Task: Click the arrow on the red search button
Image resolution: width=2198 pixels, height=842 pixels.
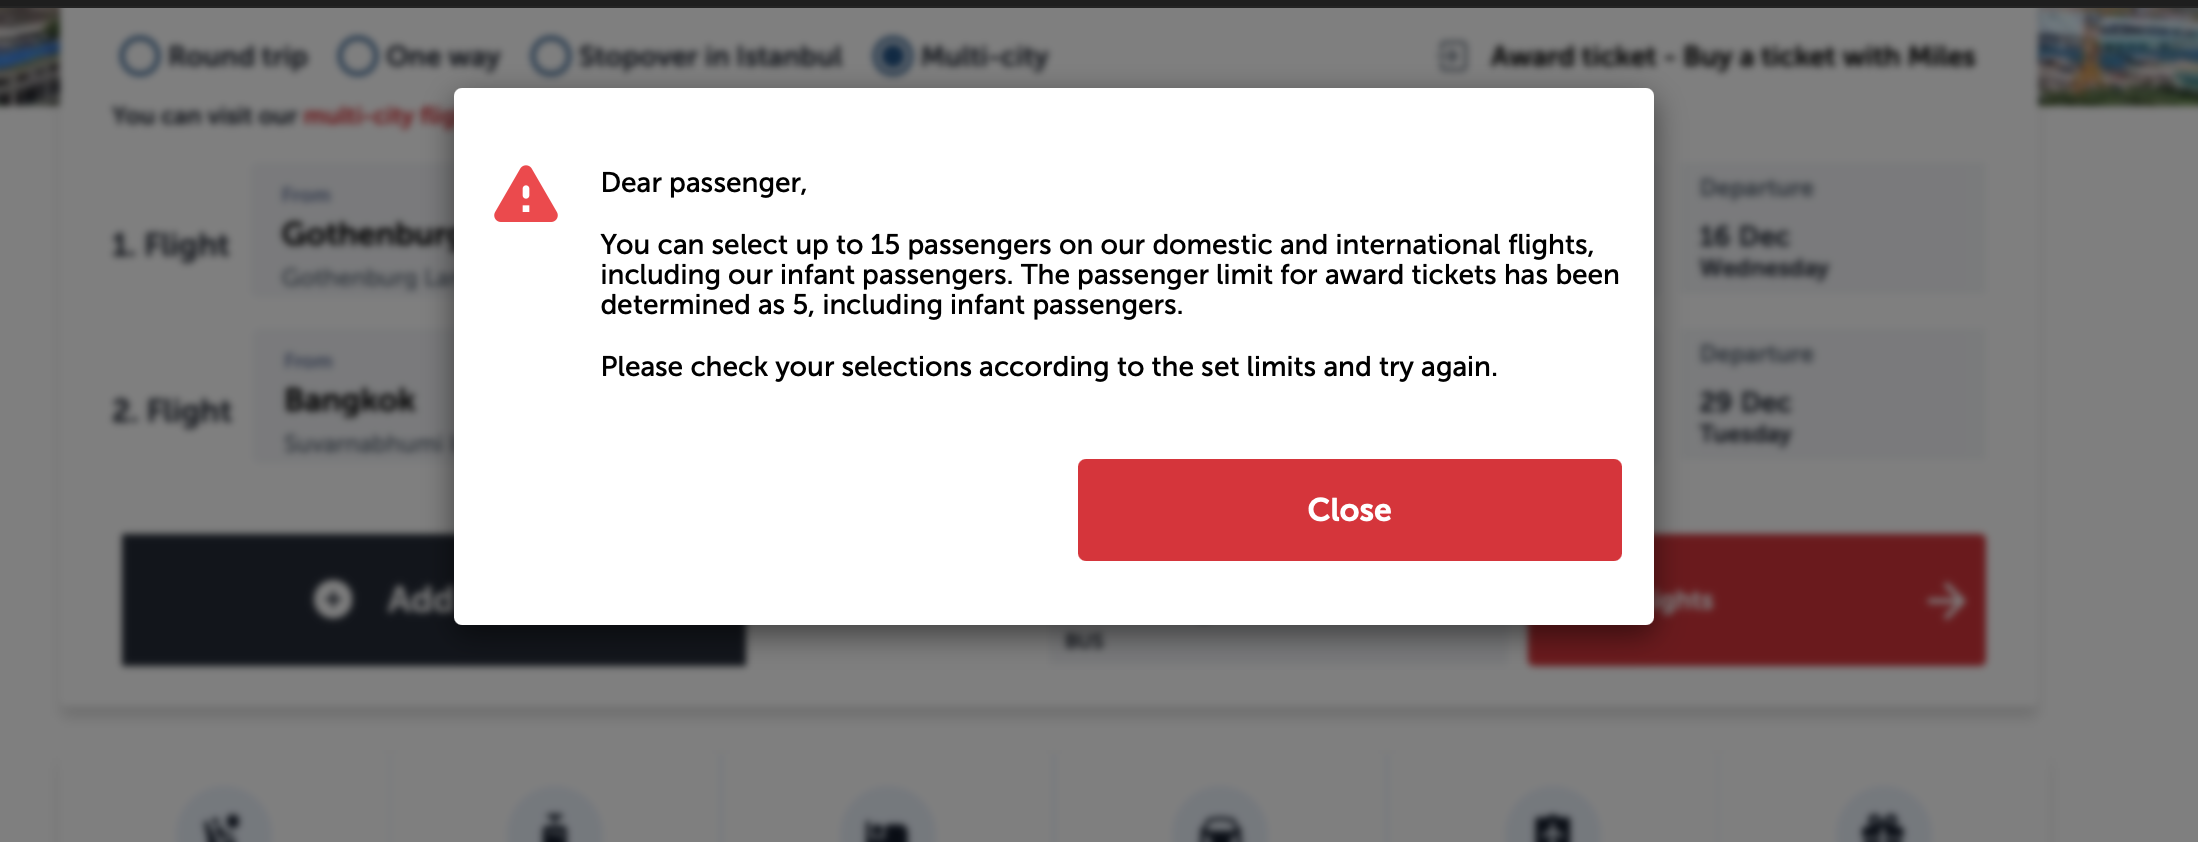Action: coord(1945,601)
